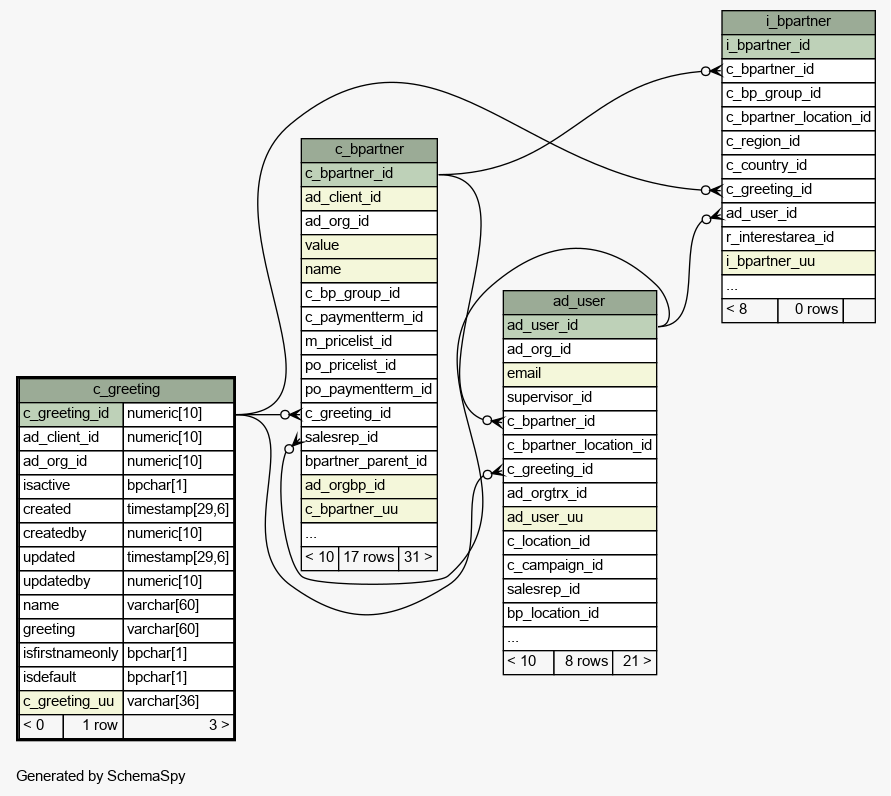Click '21 >' children count in ad_user
The height and width of the screenshot is (796, 891).
pos(635,662)
